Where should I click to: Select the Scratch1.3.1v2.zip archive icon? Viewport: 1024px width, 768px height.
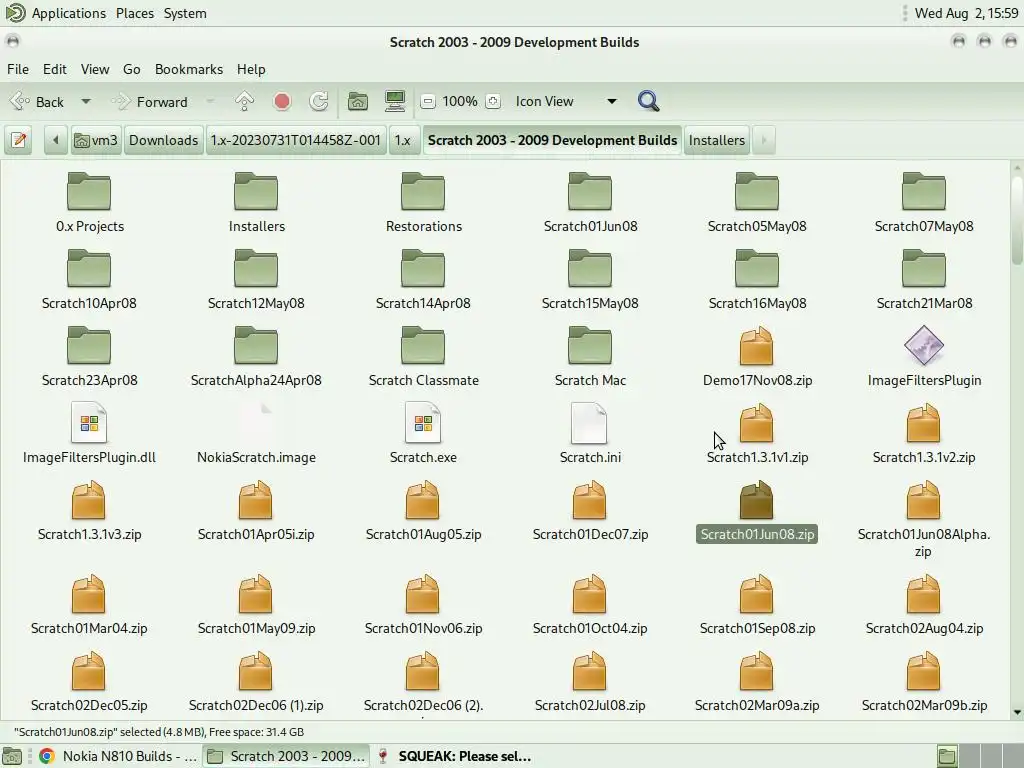click(x=923, y=423)
